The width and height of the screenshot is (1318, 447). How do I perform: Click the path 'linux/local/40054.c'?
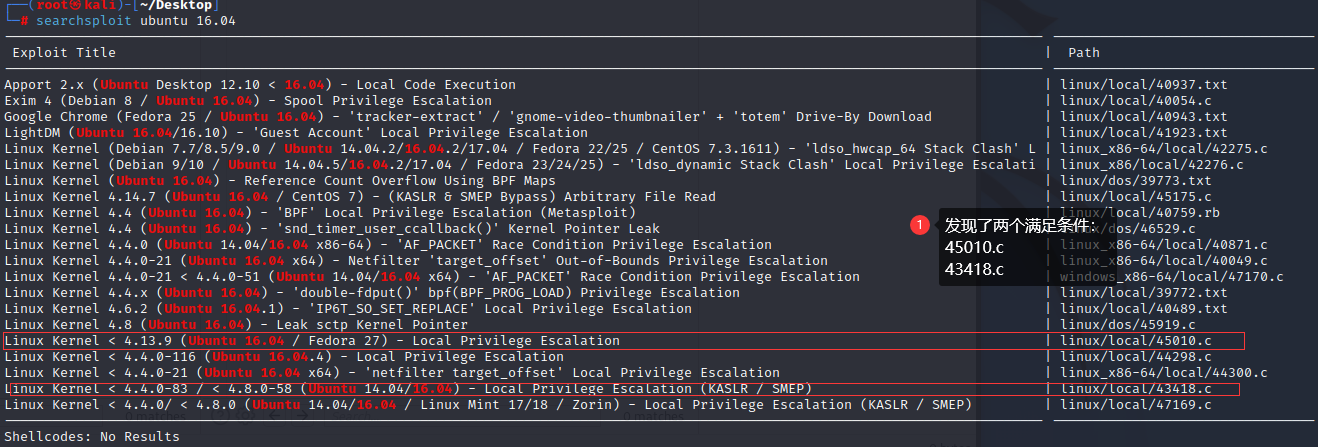(x=1136, y=101)
